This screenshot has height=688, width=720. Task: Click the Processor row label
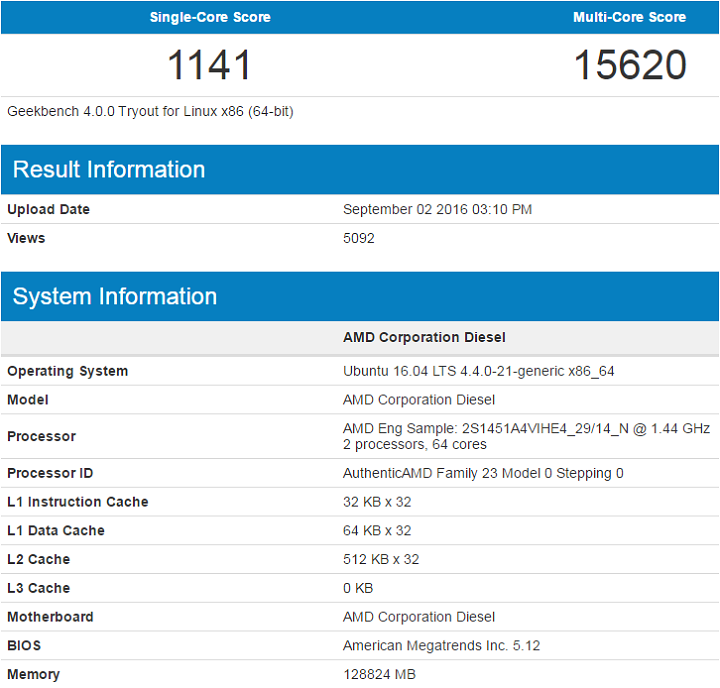[41, 436]
